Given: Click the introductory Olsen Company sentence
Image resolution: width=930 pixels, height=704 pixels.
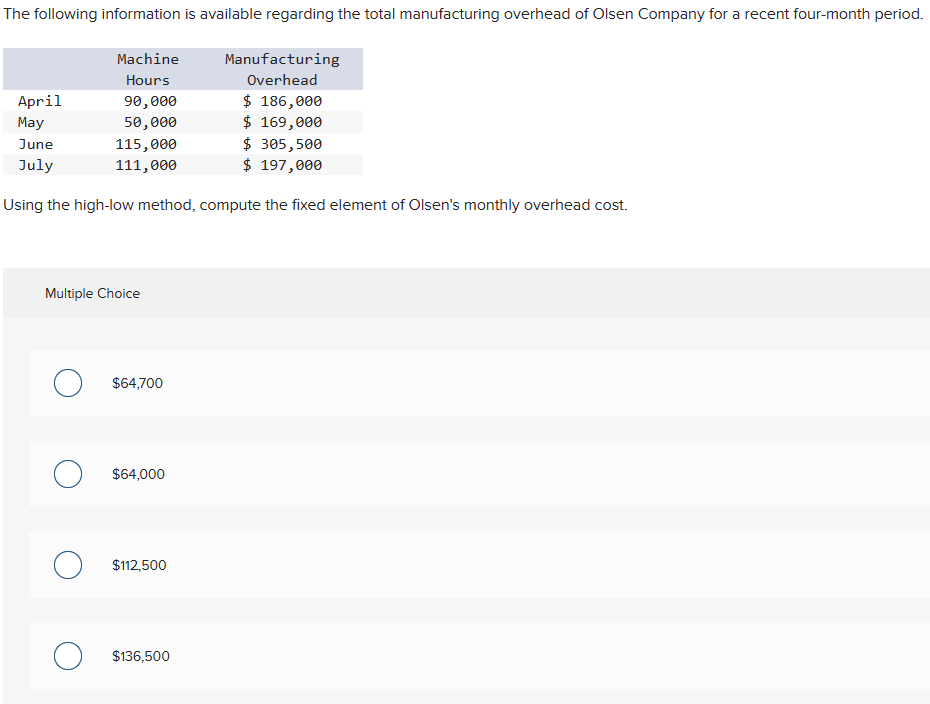Looking at the screenshot, I should tap(464, 13).
